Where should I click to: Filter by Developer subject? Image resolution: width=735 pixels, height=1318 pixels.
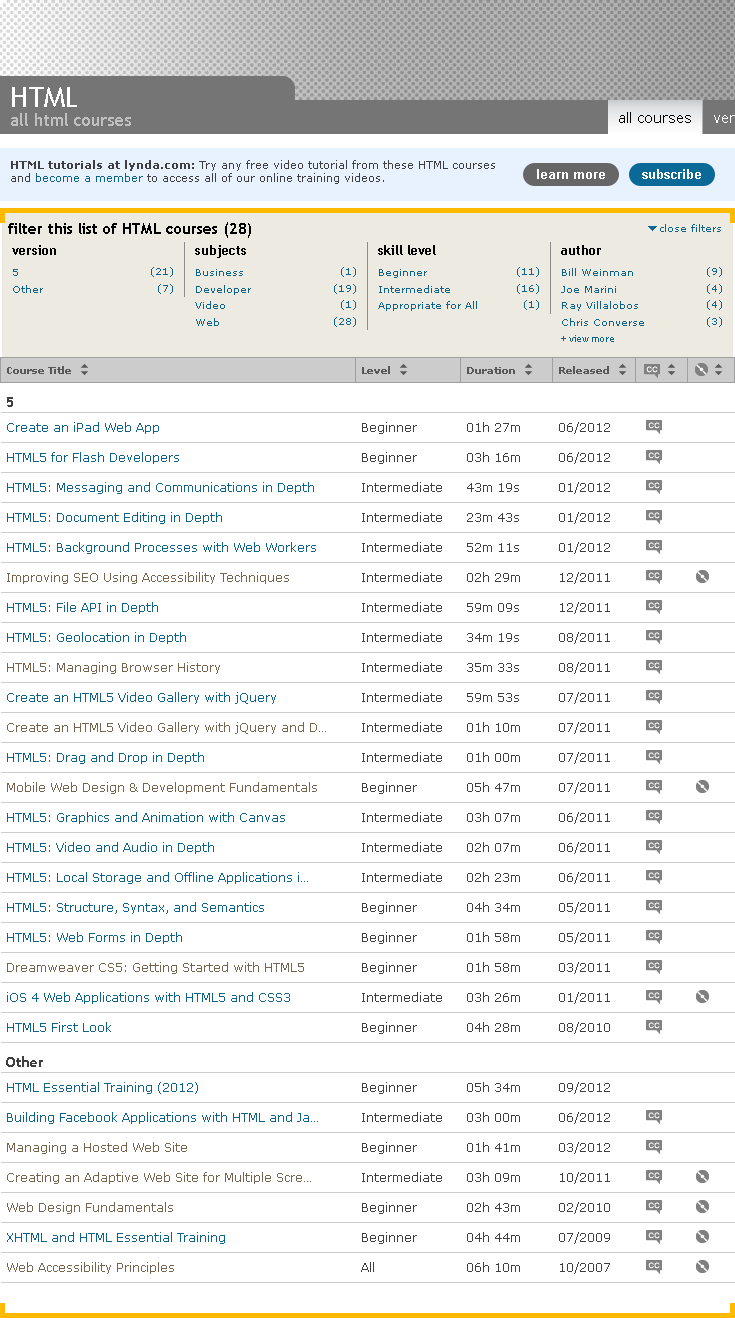[223, 289]
